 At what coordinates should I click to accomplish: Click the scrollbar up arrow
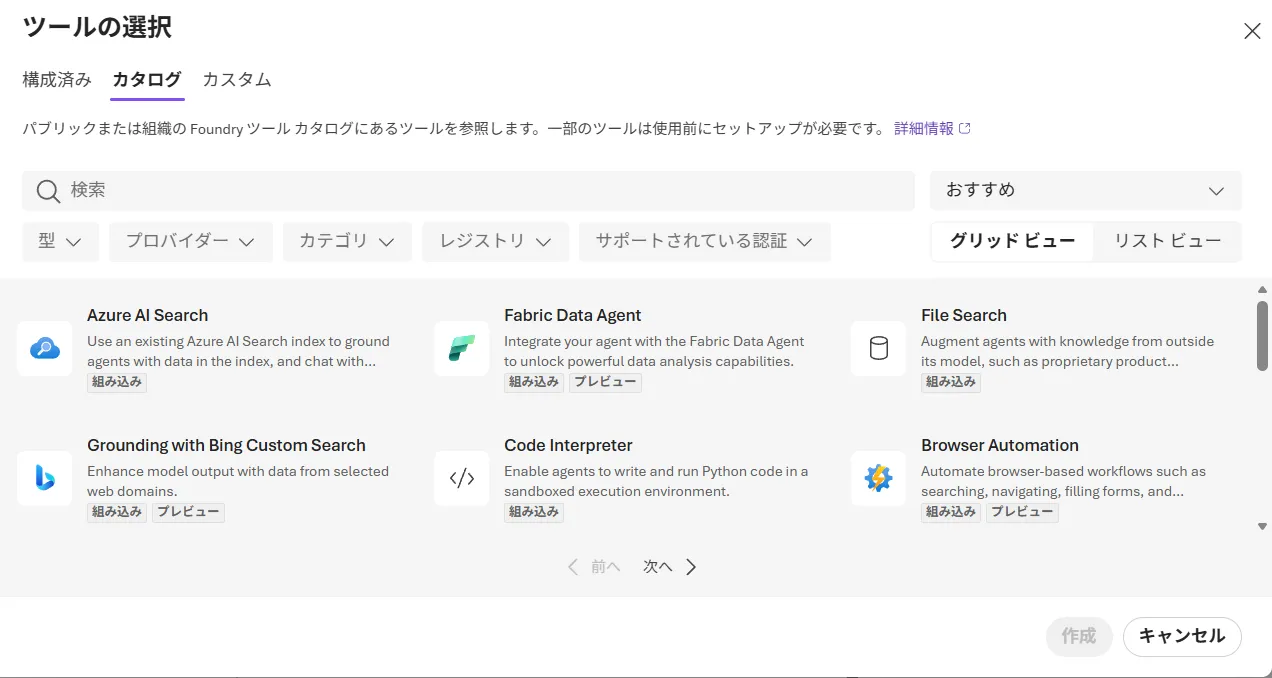[x=1262, y=290]
